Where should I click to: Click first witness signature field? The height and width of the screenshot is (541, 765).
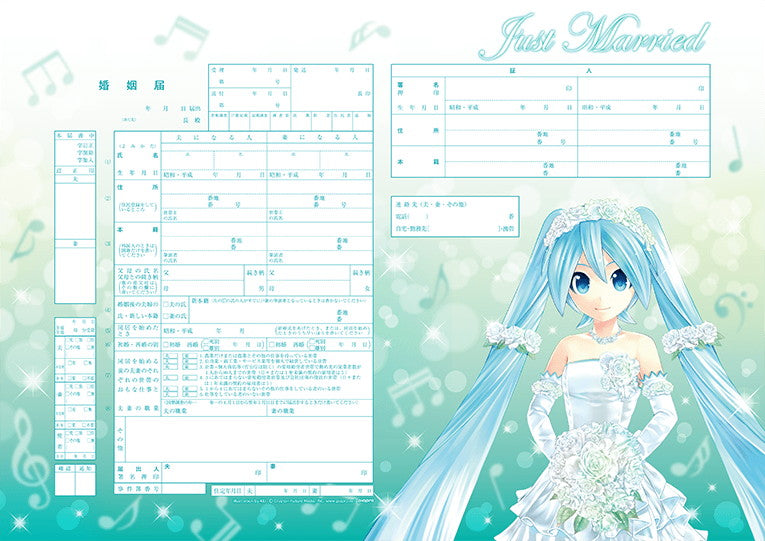(511, 89)
